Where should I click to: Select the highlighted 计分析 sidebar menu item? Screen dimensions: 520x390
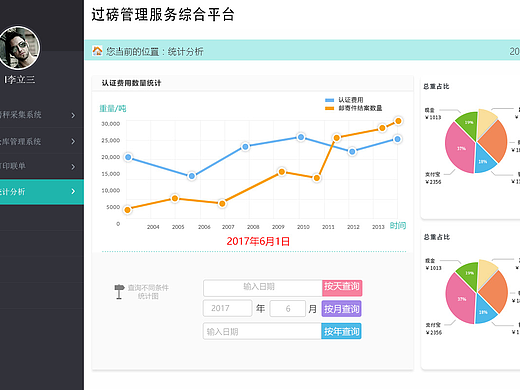[42, 192]
